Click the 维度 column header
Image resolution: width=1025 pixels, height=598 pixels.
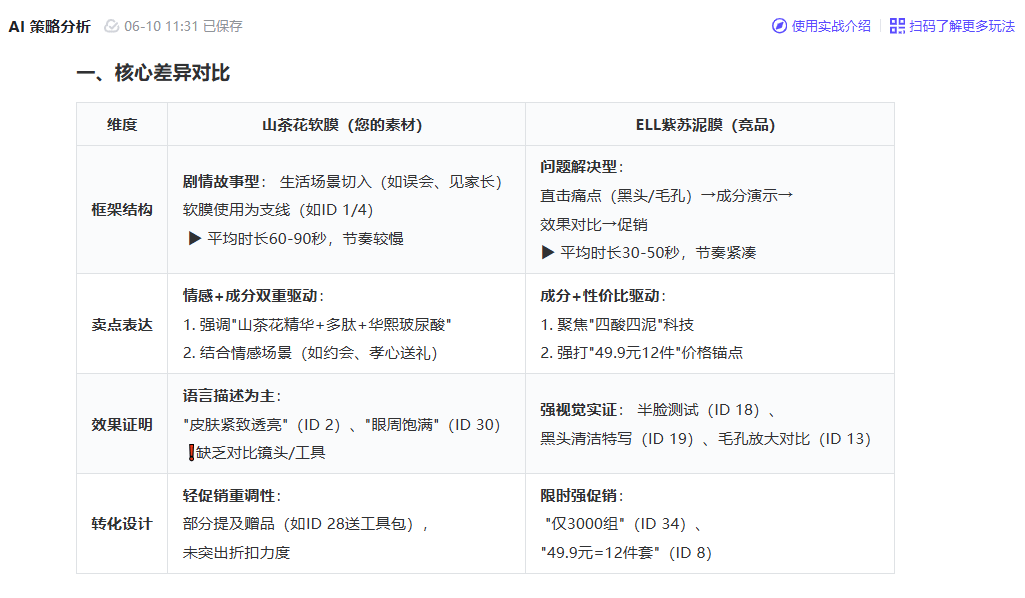tap(122, 125)
